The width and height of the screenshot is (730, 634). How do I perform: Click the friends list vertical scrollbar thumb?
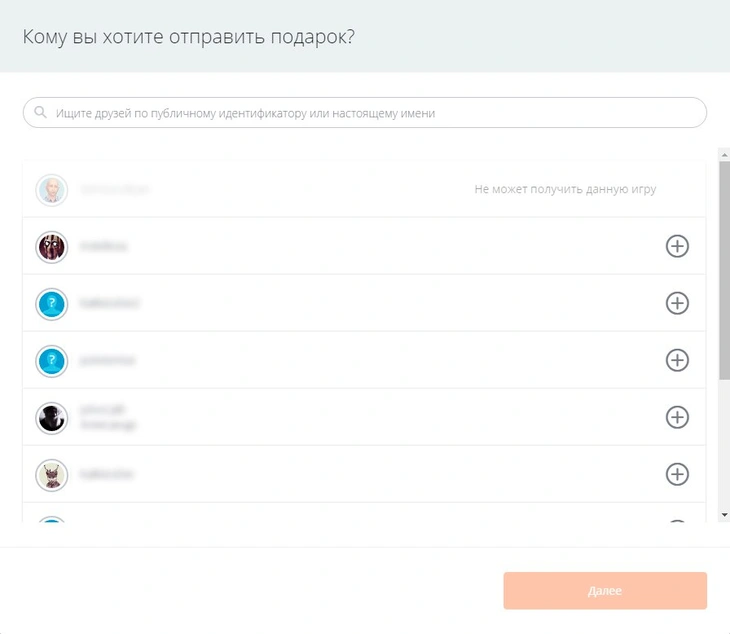tap(724, 270)
